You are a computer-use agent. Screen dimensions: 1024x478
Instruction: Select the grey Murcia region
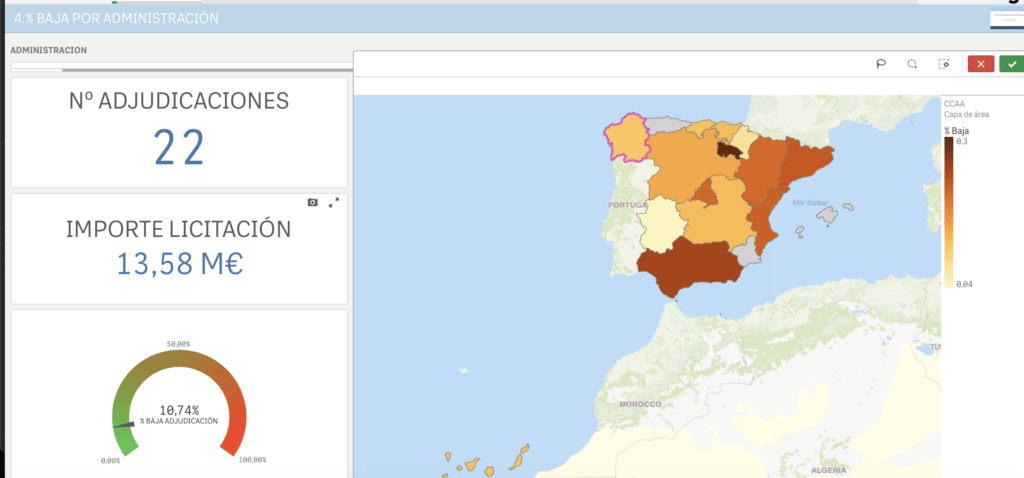click(746, 252)
